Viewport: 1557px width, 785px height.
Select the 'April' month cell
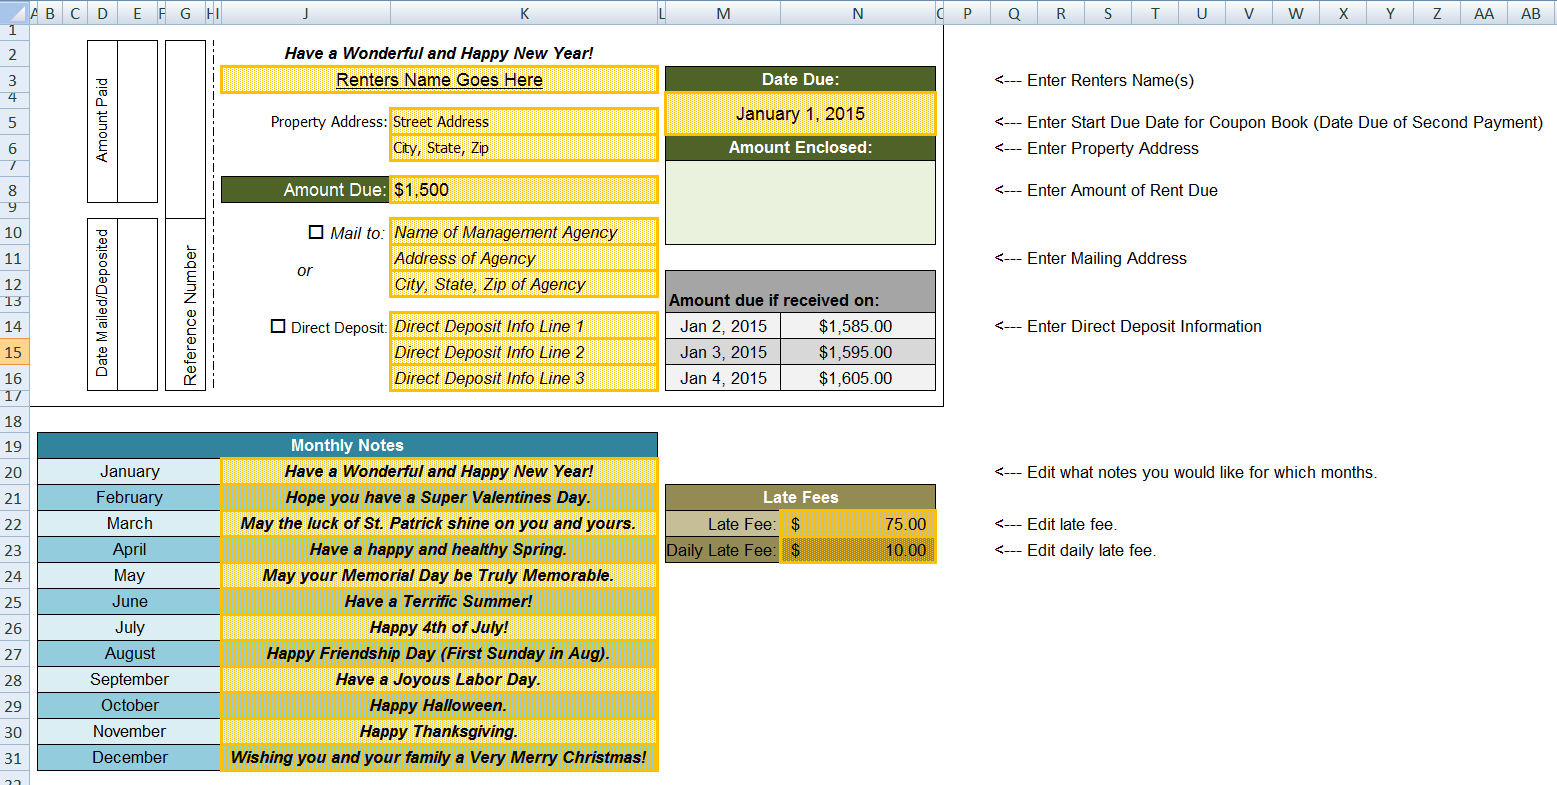coord(129,549)
